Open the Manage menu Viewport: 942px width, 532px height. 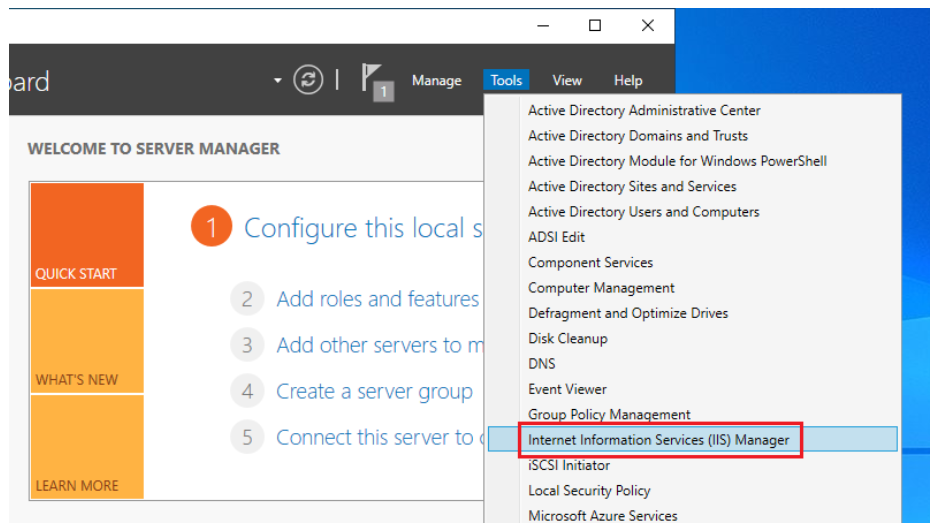point(436,81)
